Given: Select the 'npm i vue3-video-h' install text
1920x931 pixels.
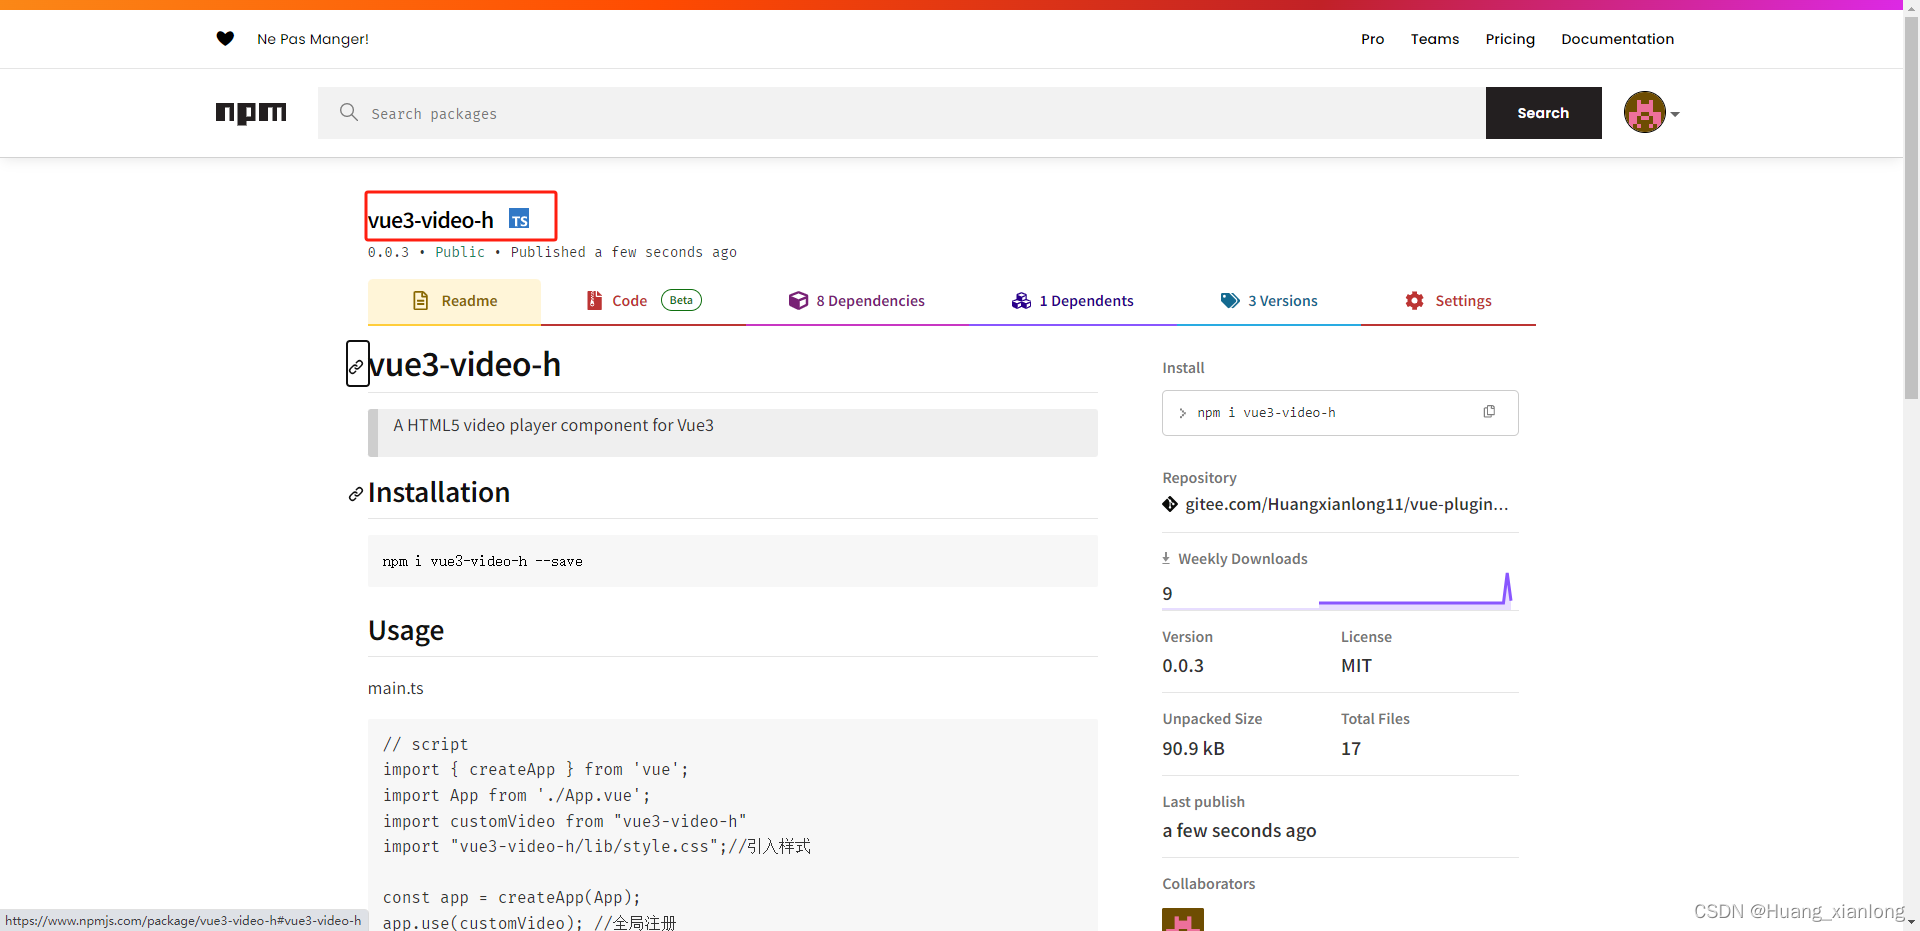Looking at the screenshot, I should 1266,412.
